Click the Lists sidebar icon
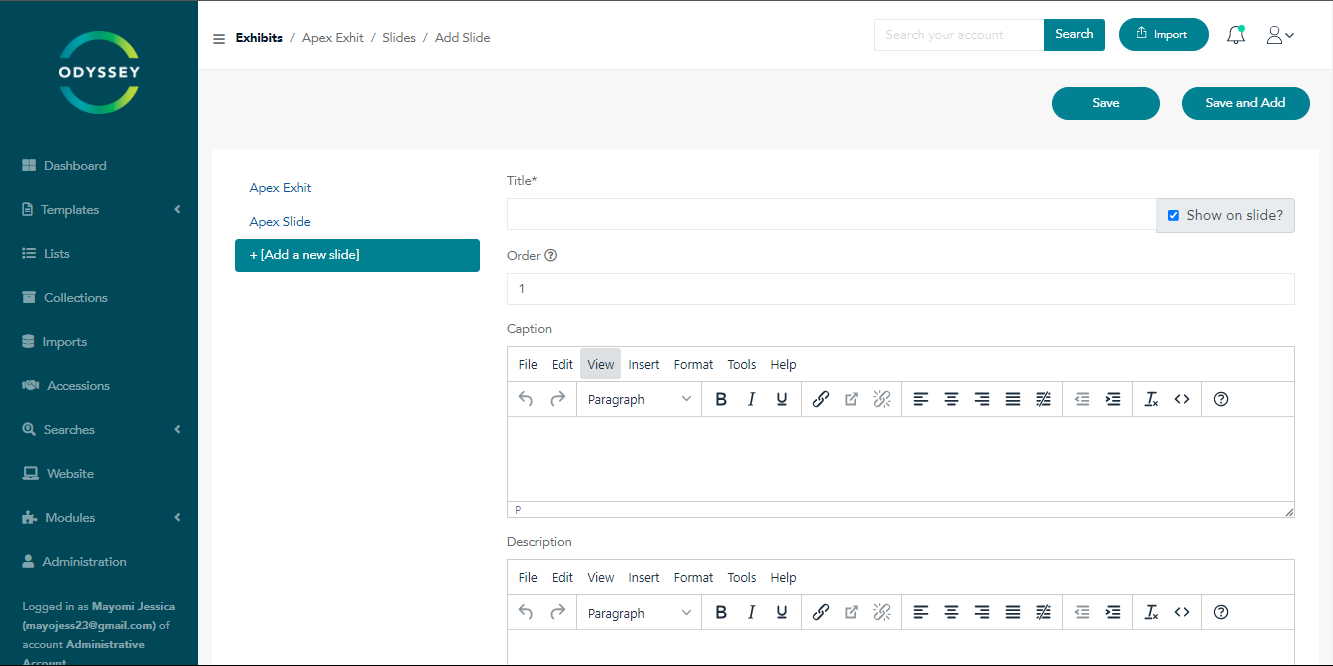 tap(29, 254)
